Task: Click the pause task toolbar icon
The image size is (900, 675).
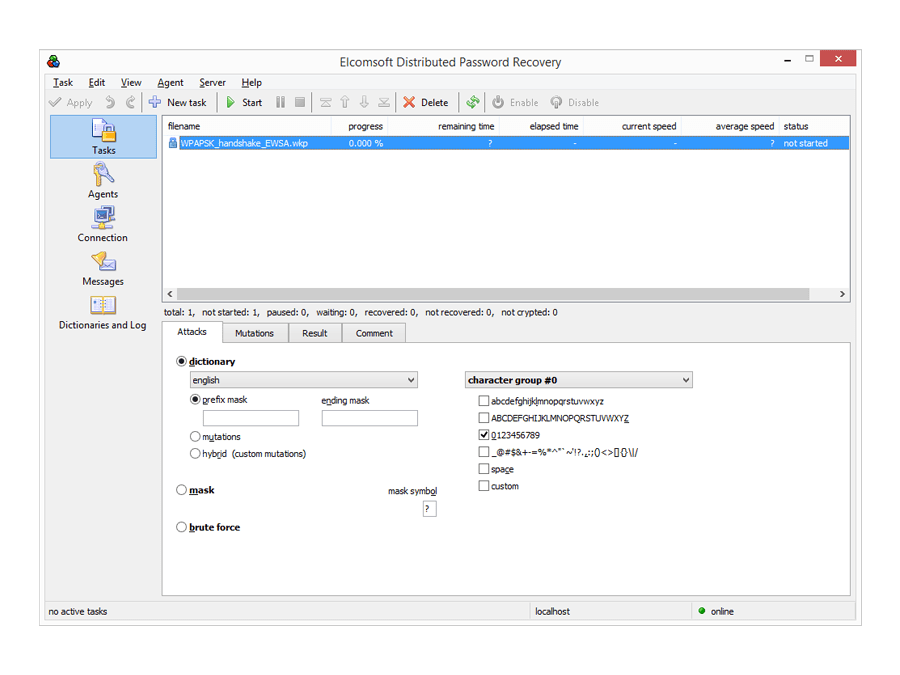Action: (x=280, y=103)
